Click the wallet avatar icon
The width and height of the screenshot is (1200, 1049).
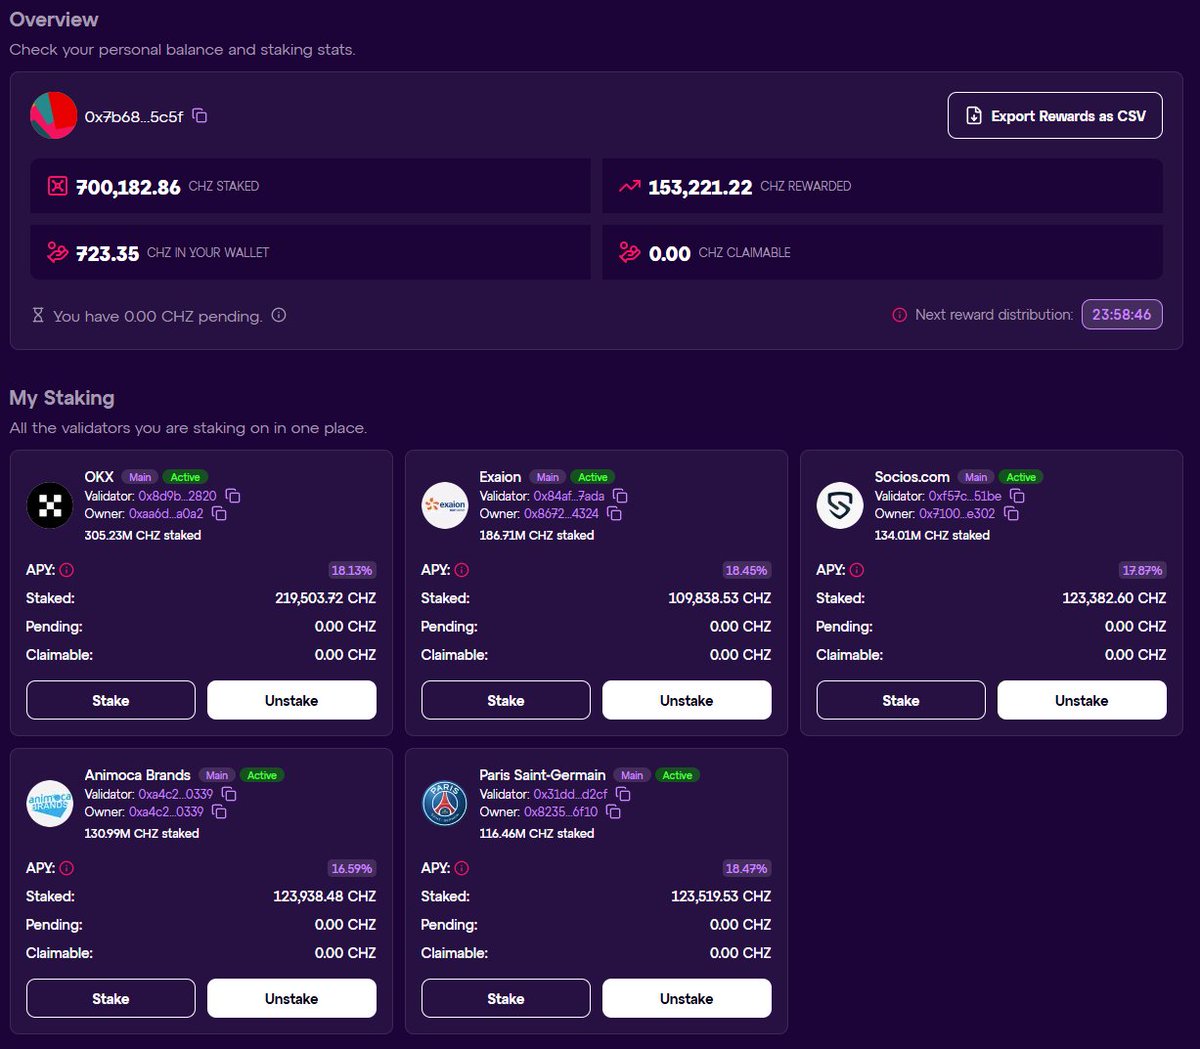[x=54, y=115]
